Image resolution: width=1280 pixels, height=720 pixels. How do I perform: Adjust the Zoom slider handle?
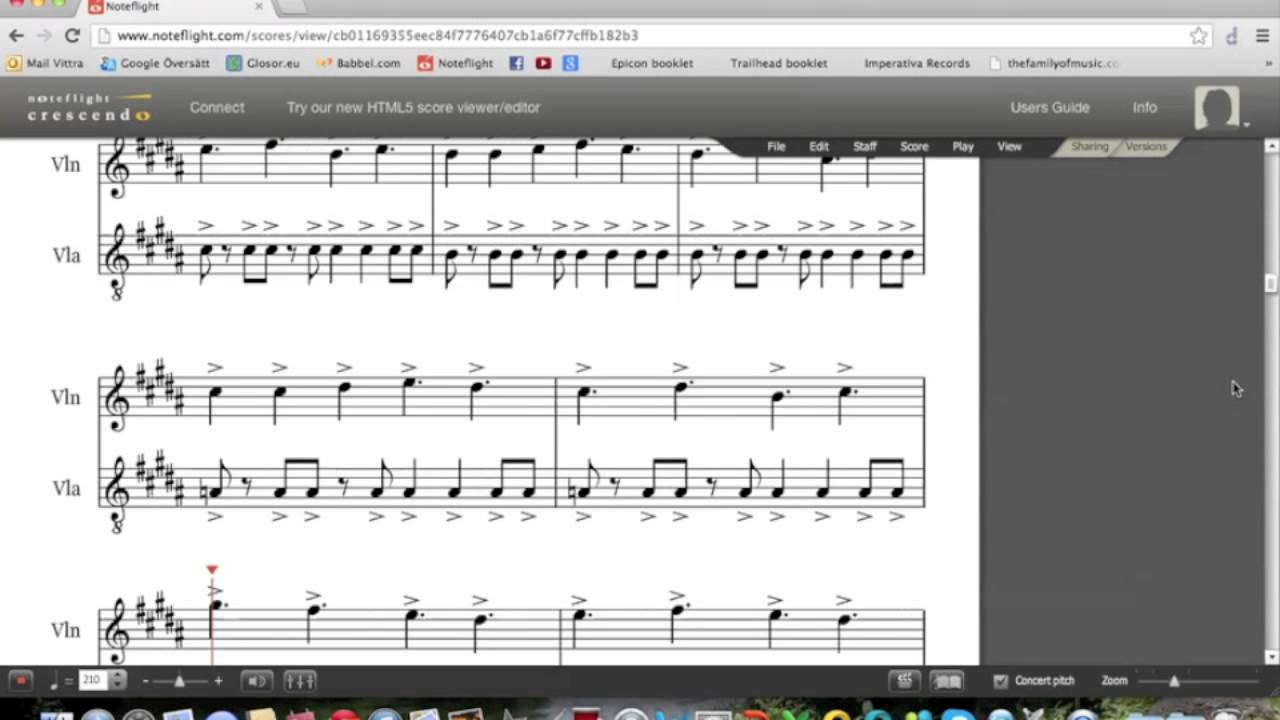tap(1174, 681)
